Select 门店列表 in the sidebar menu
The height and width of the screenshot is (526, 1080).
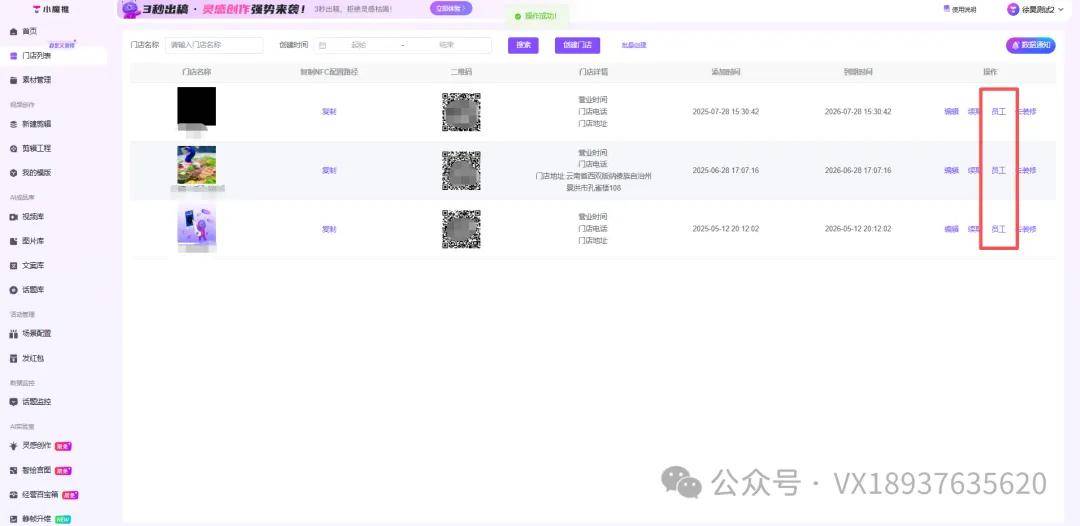point(36,56)
